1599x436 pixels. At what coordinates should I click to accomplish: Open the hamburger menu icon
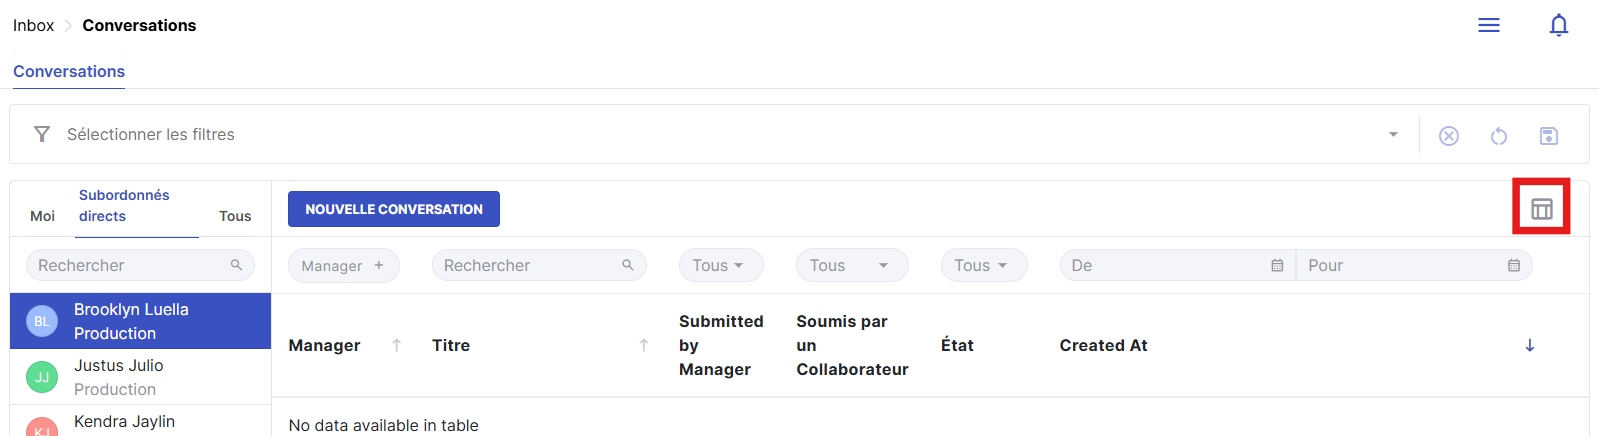1488,25
